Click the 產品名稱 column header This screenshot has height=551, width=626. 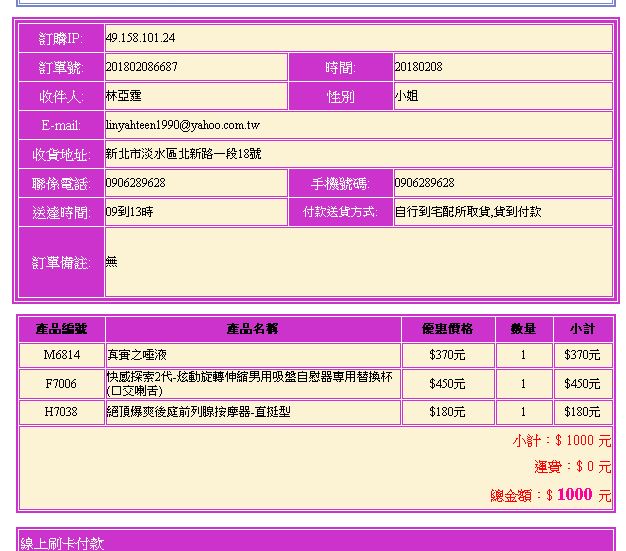click(253, 329)
